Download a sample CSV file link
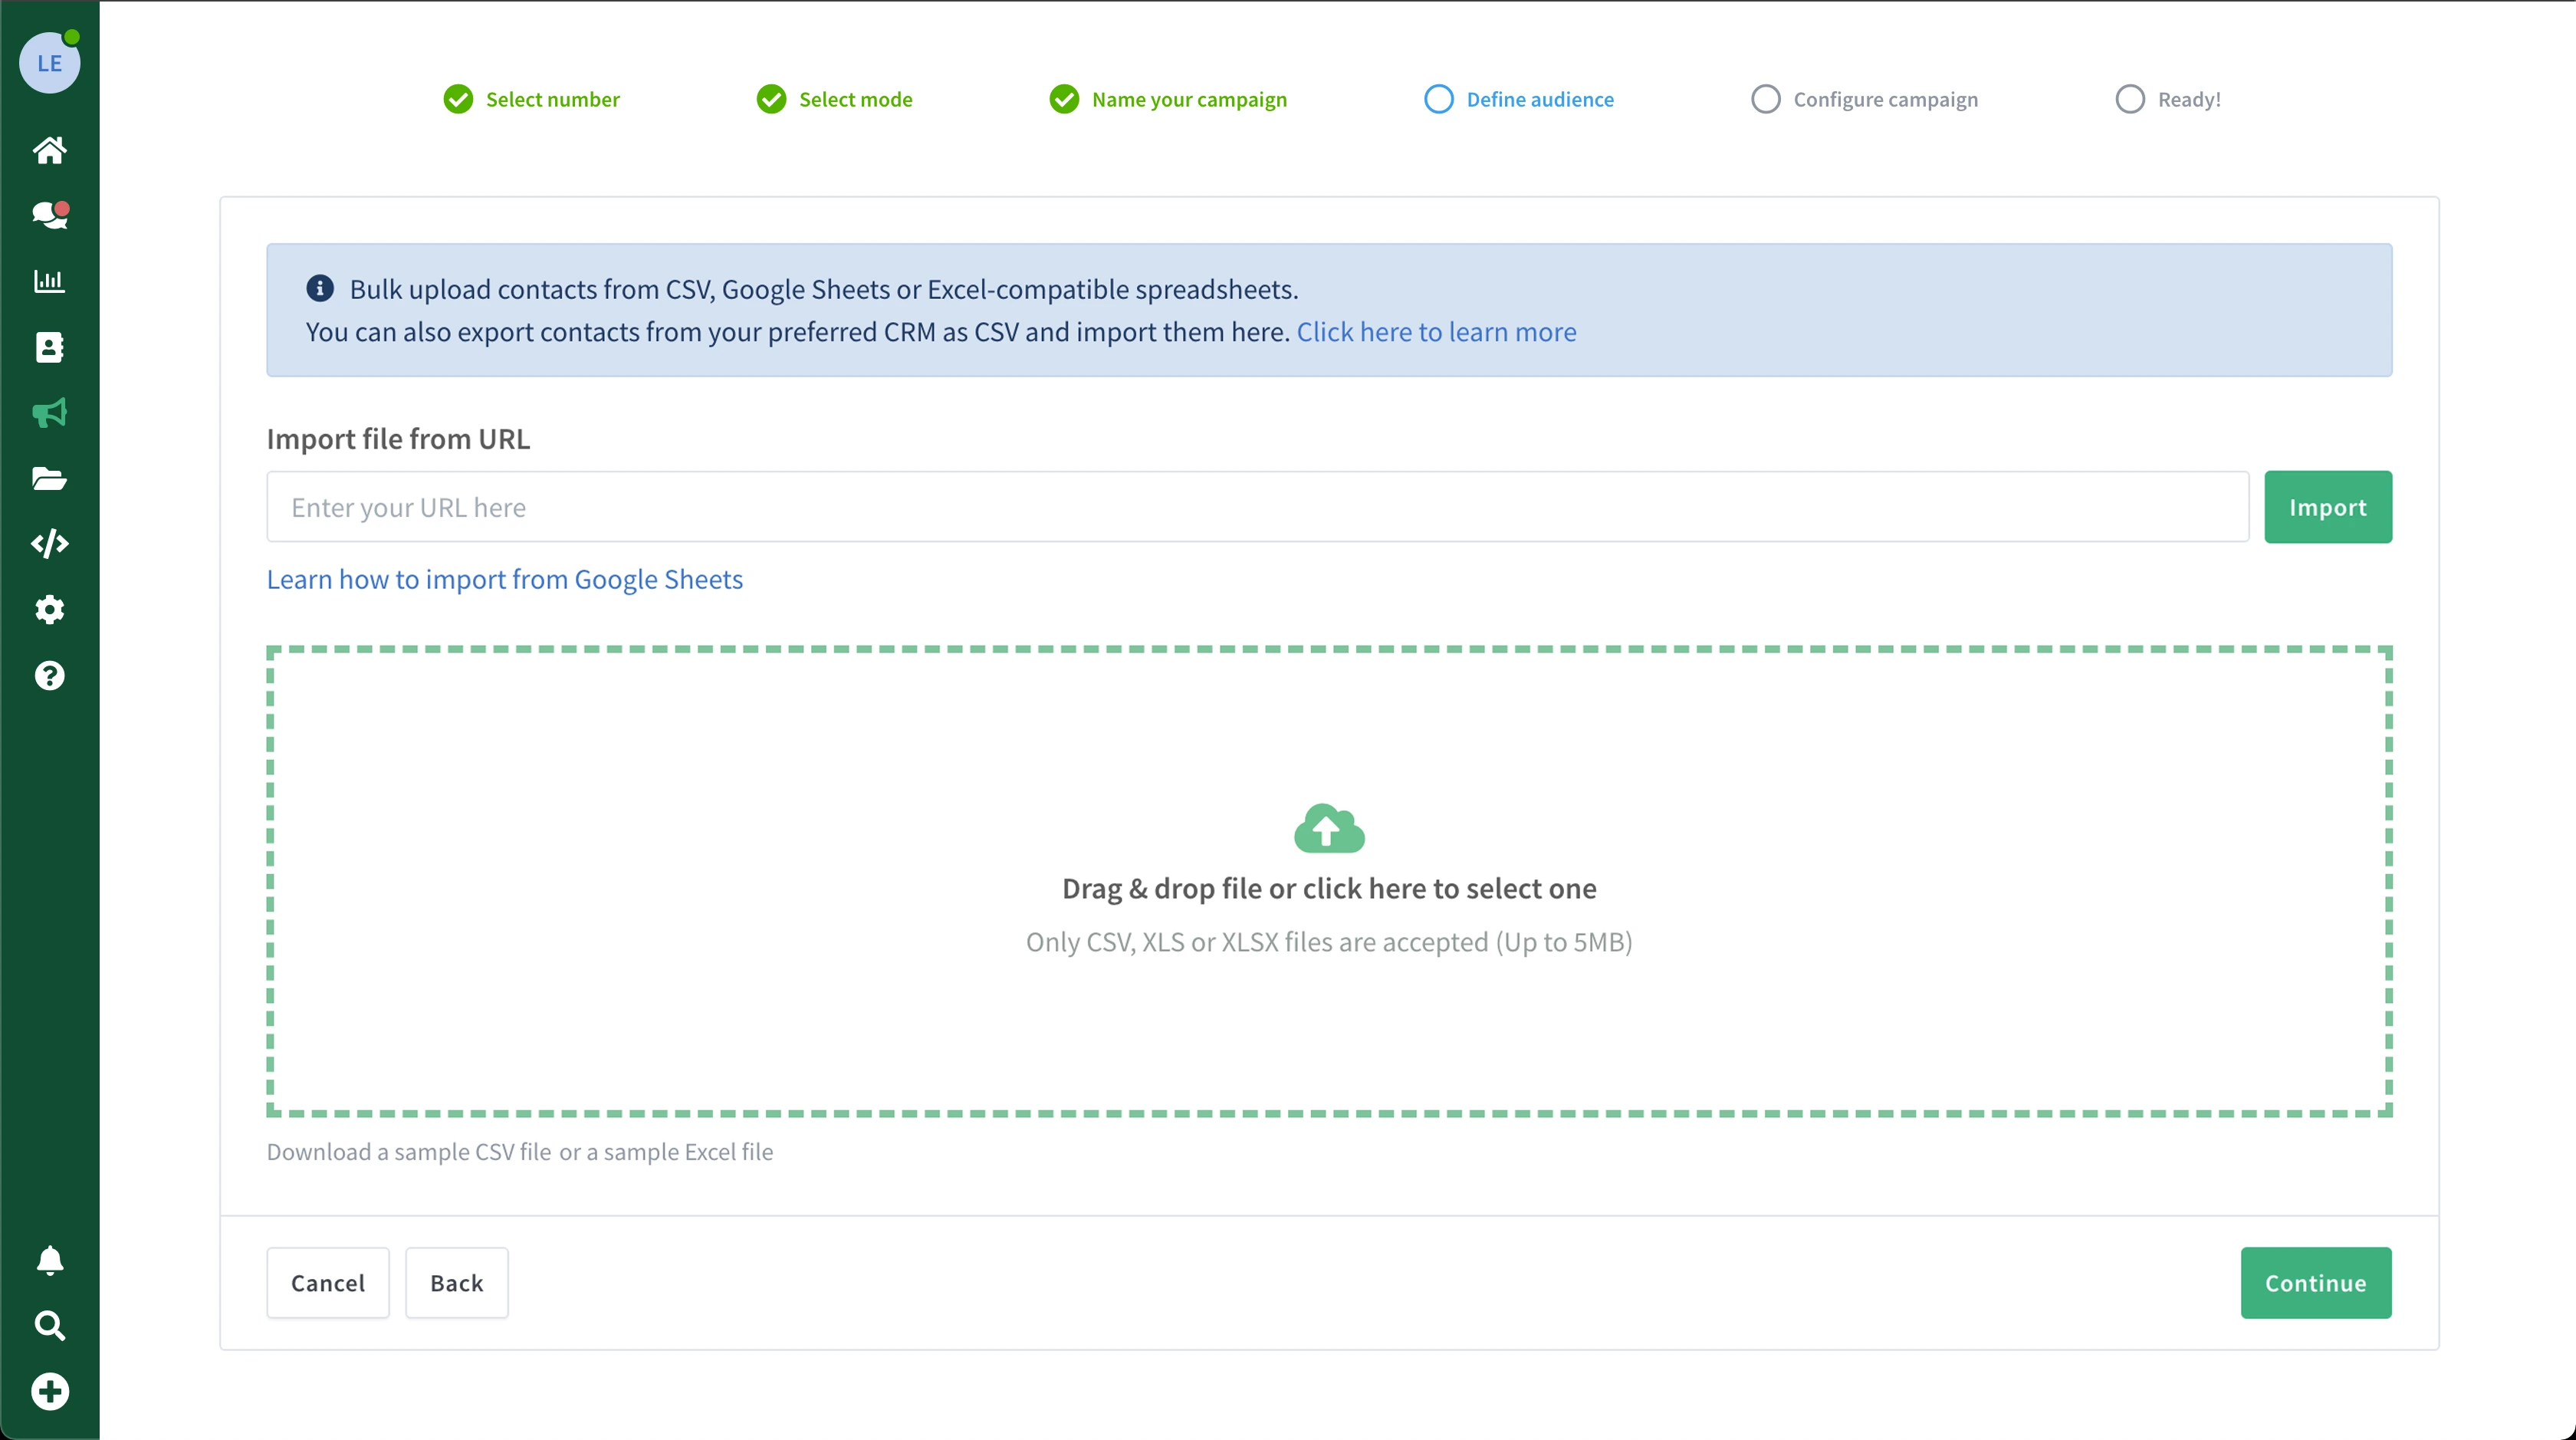The image size is (2576, 1440). coord(408,1152)
